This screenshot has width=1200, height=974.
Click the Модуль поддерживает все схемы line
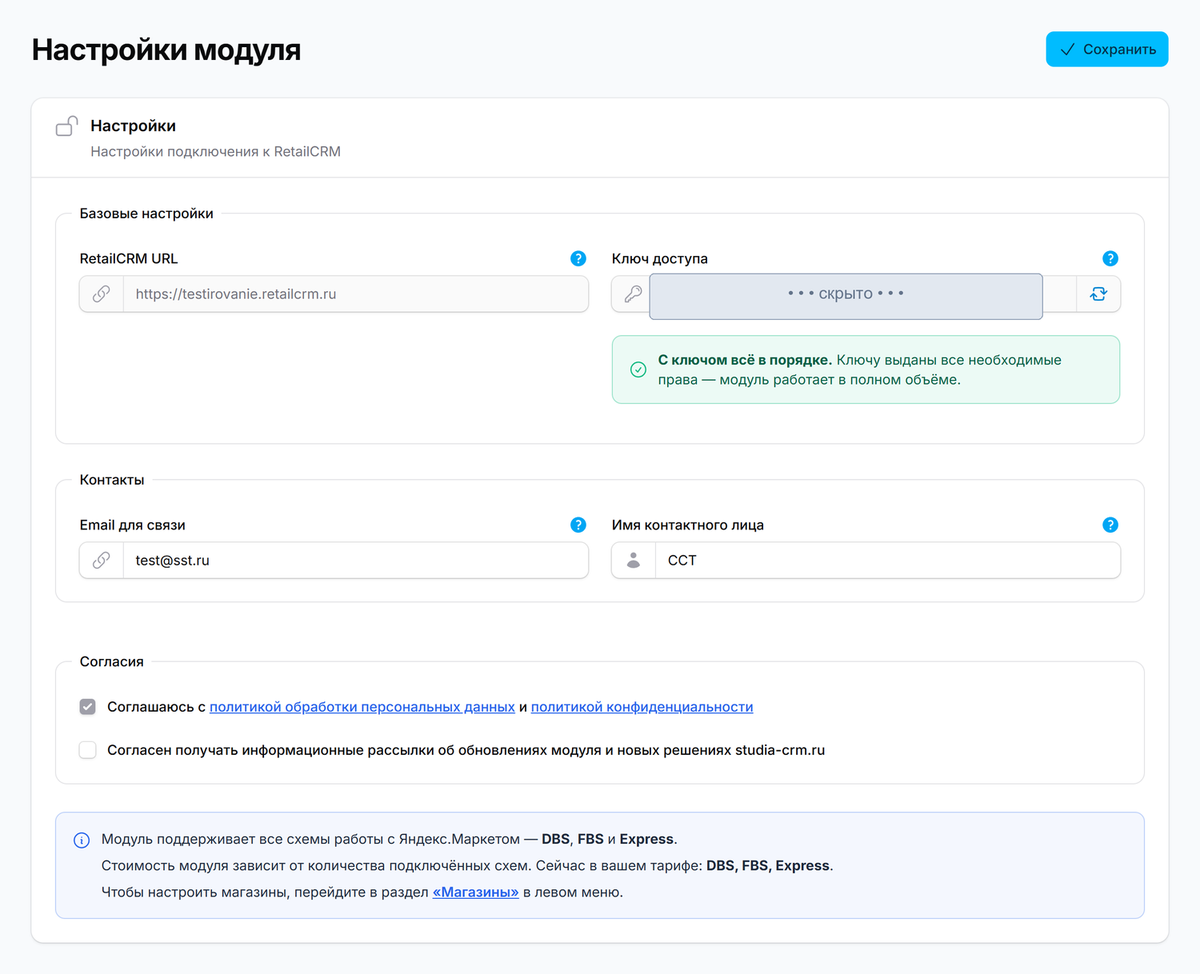(390, 838)
